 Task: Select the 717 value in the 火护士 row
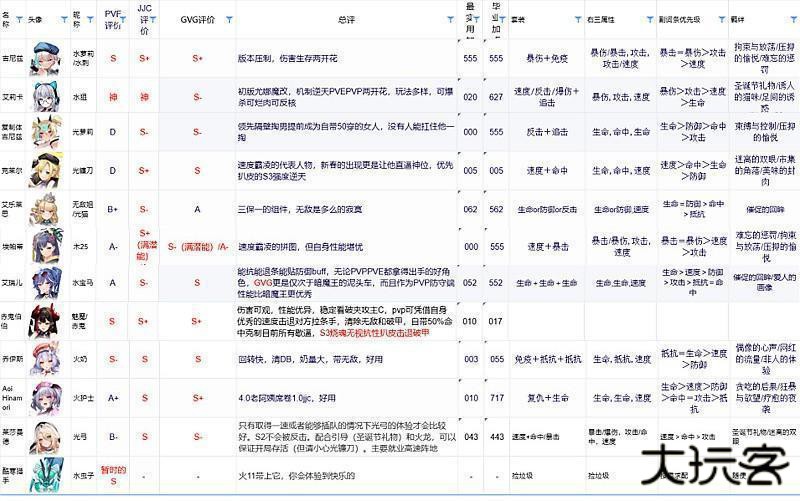point(496,398)
